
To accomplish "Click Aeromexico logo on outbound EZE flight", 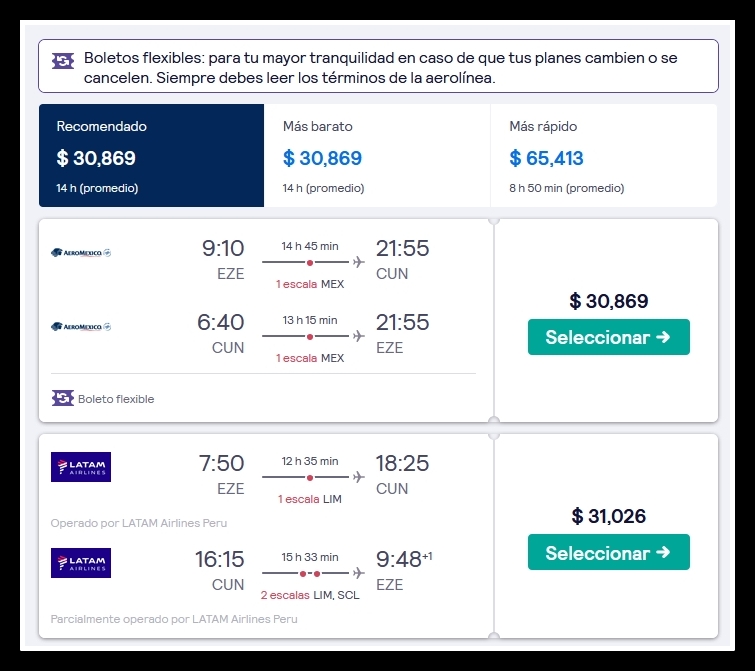I will pyautogui.click(x=81, y=253).
